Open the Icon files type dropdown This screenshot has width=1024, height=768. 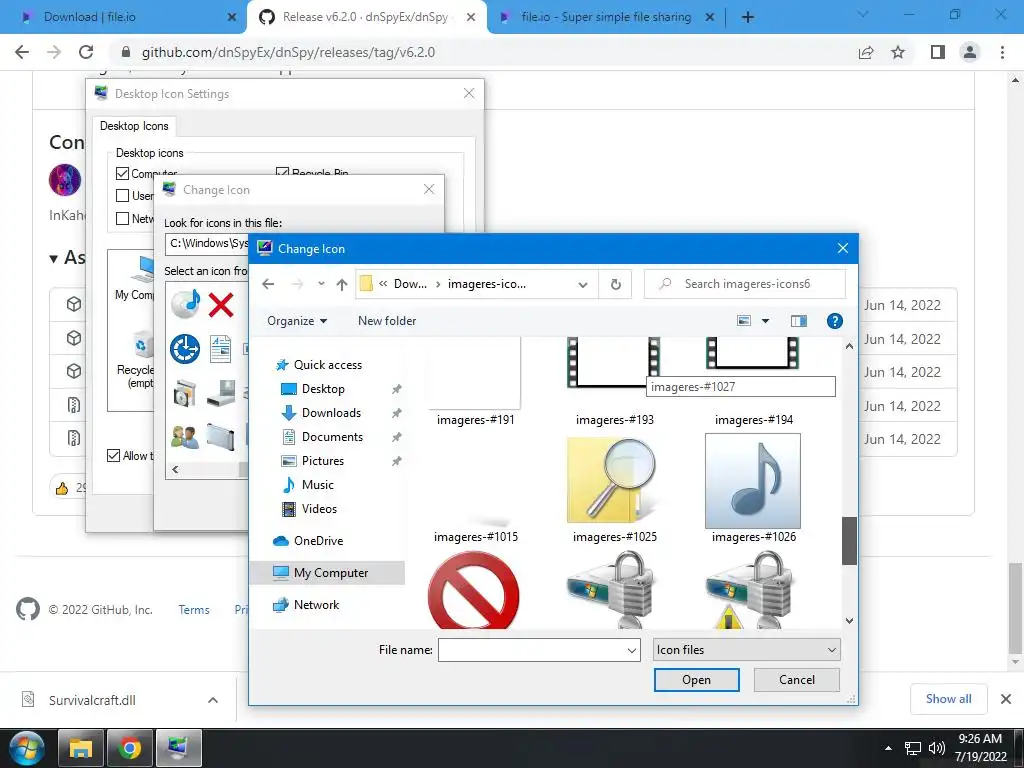[x=746, y=650]
